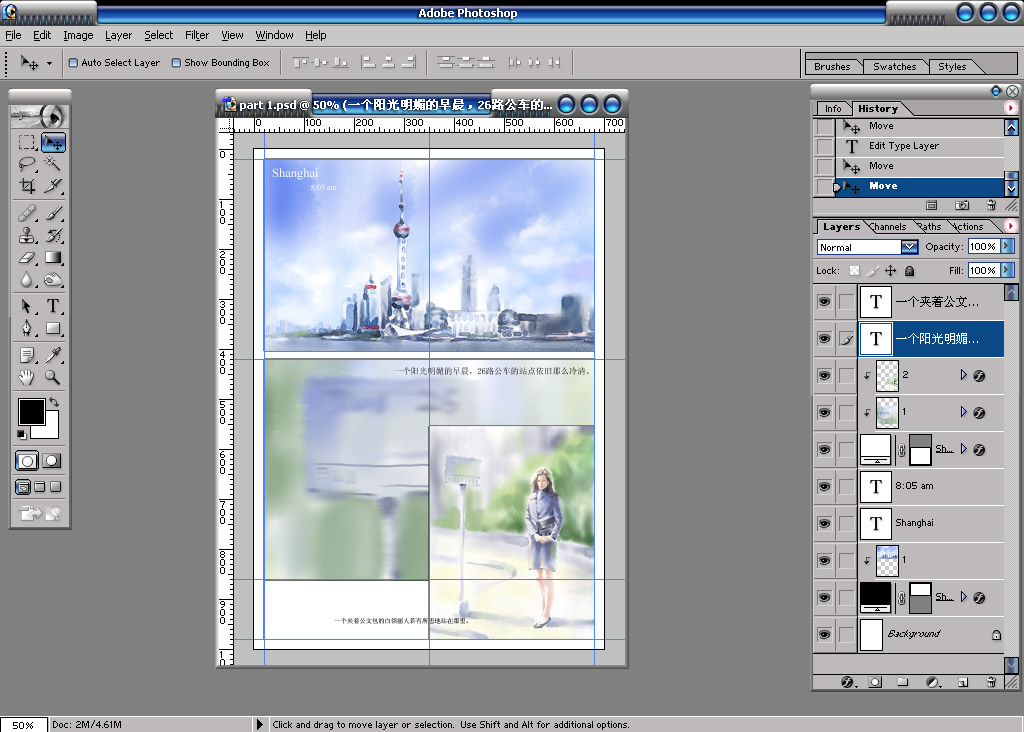Select the Move tool in toolbox
The height and width of the screenshot is (732, 1024).
pyautogui.click(x=53, y=142)
